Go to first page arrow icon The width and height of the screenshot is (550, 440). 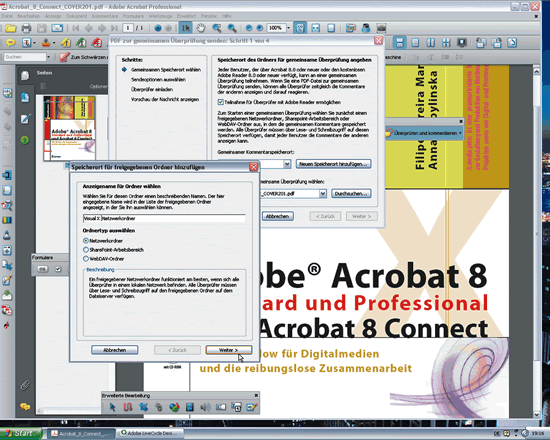coord(75,28)
